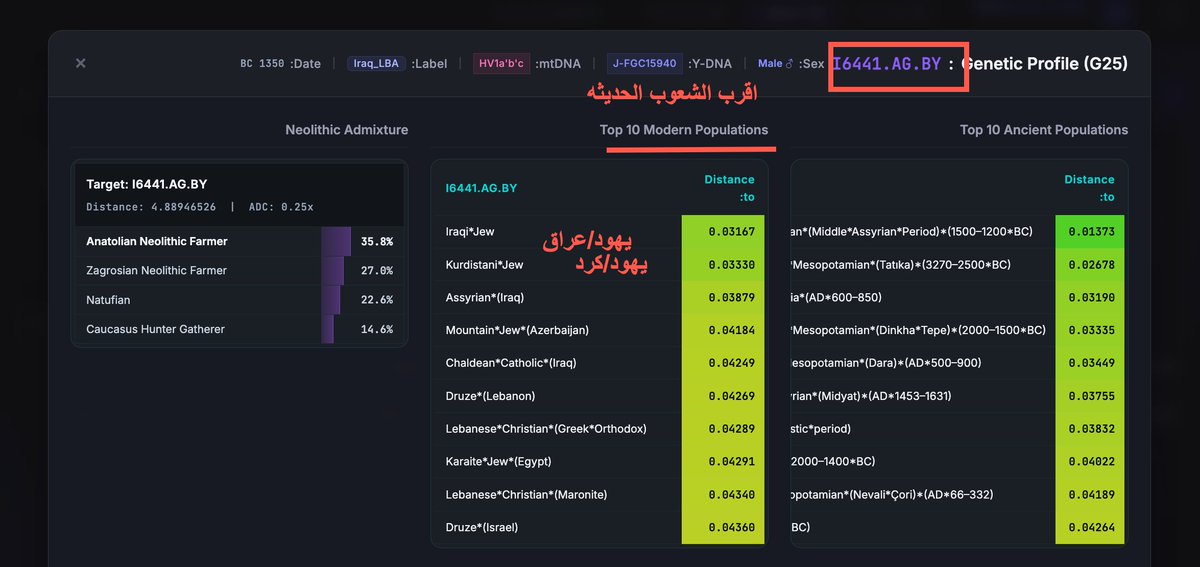Click Modern Populations Distance to column header

coord(730,188)
